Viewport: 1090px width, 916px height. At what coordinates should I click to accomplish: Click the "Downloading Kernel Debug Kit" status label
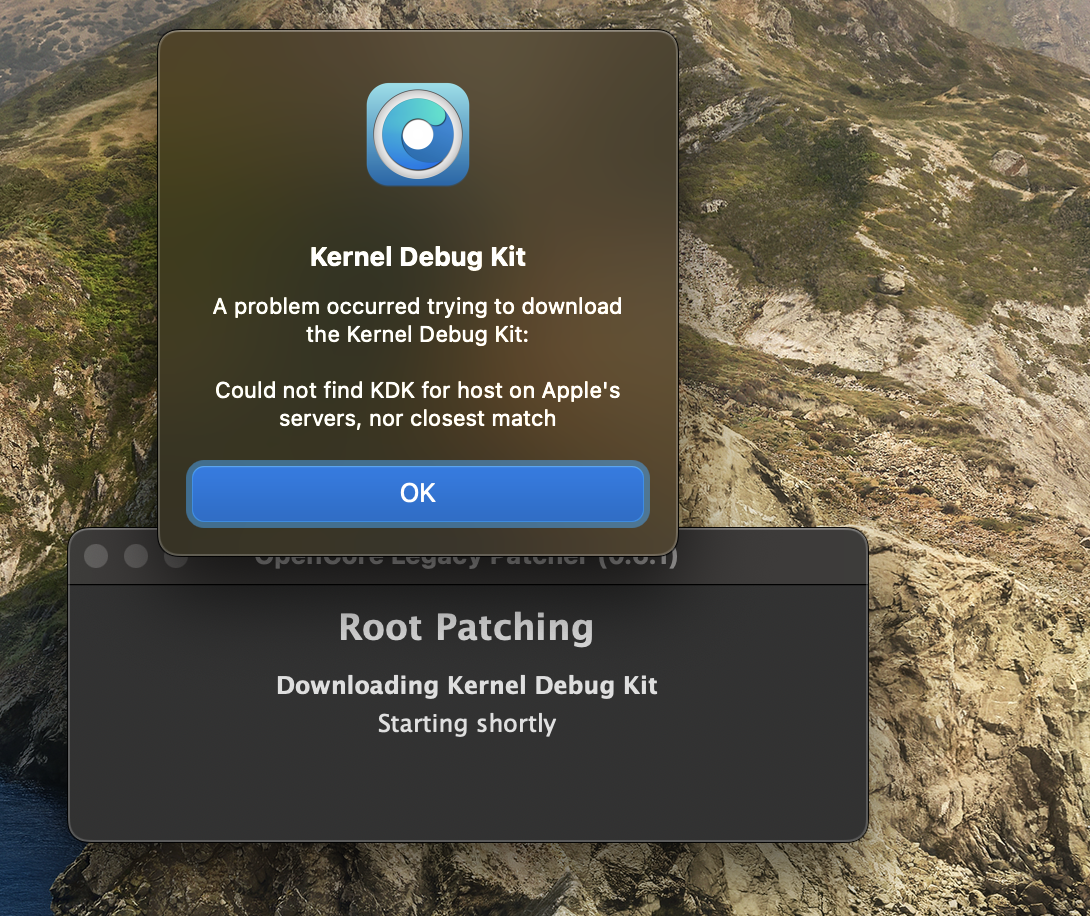[x=466, y=685]
